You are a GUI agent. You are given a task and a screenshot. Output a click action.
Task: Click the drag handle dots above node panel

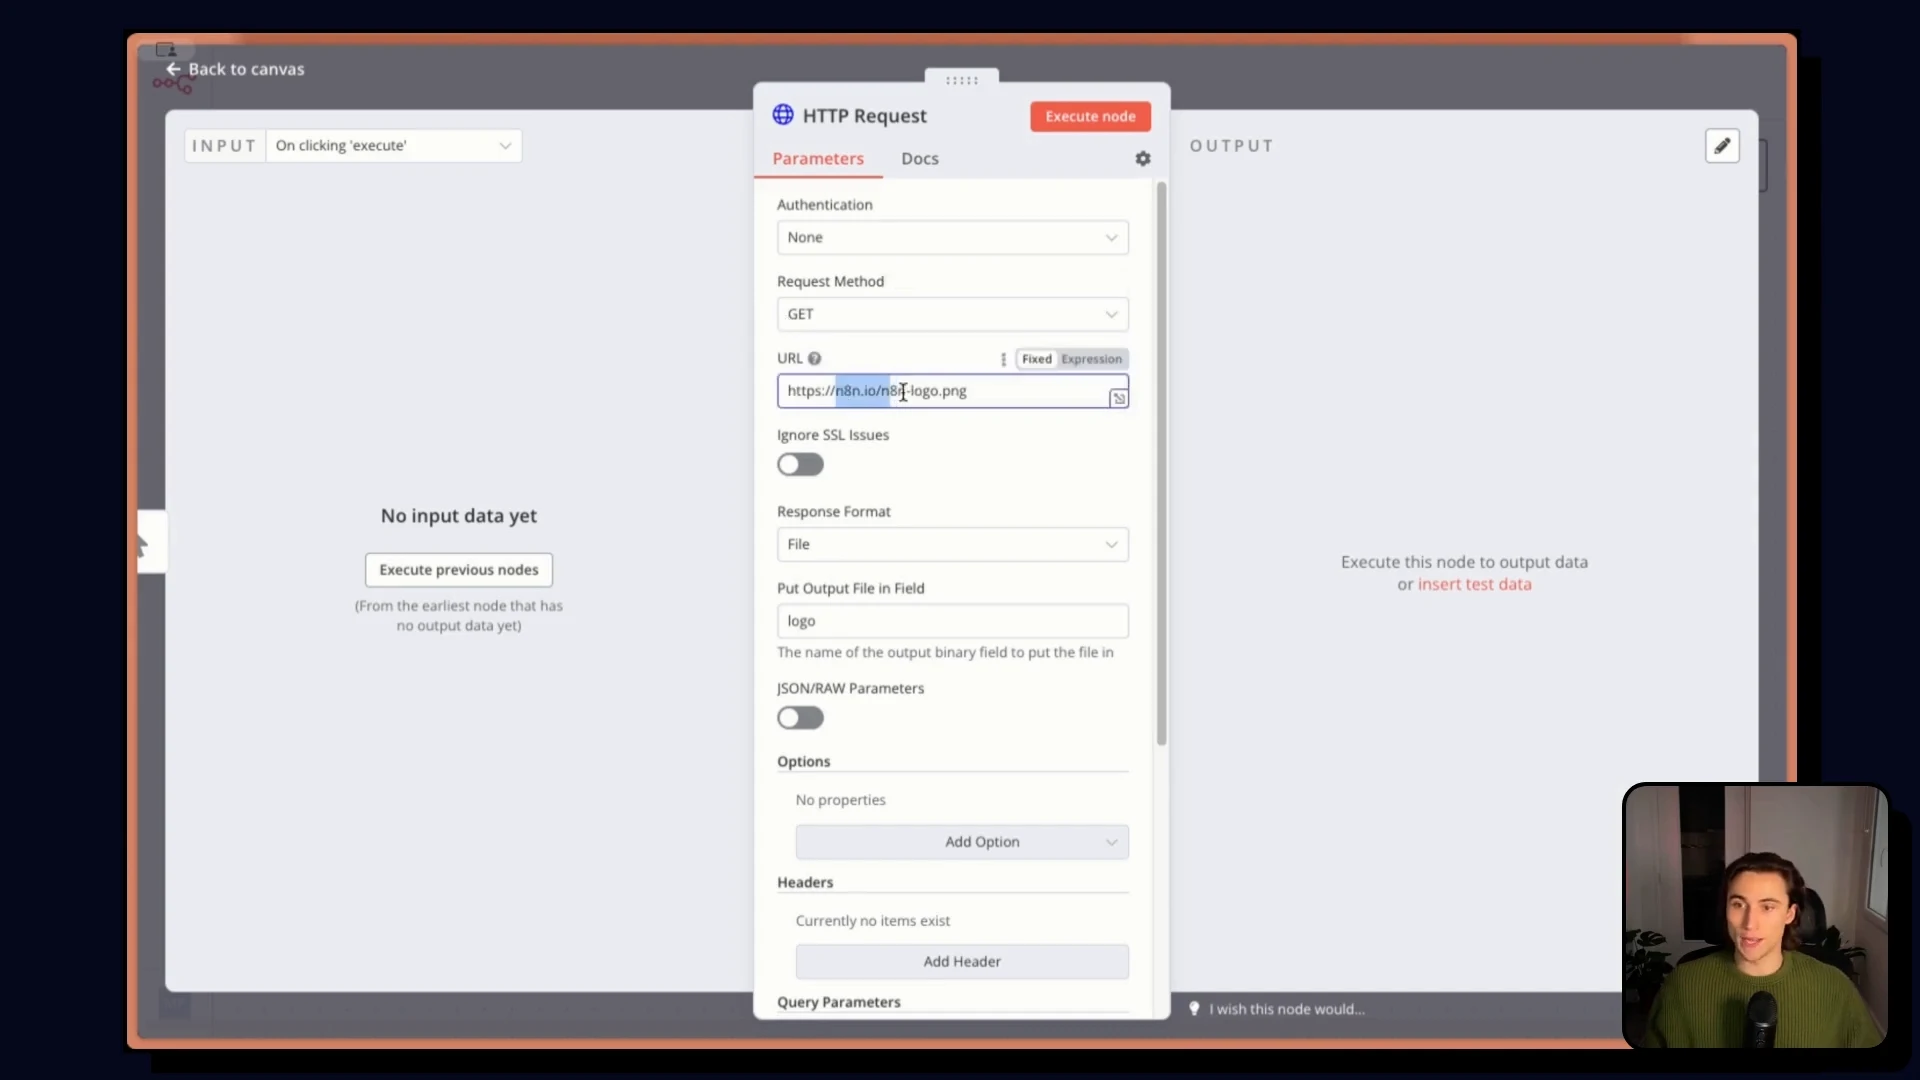pos(962,80)
